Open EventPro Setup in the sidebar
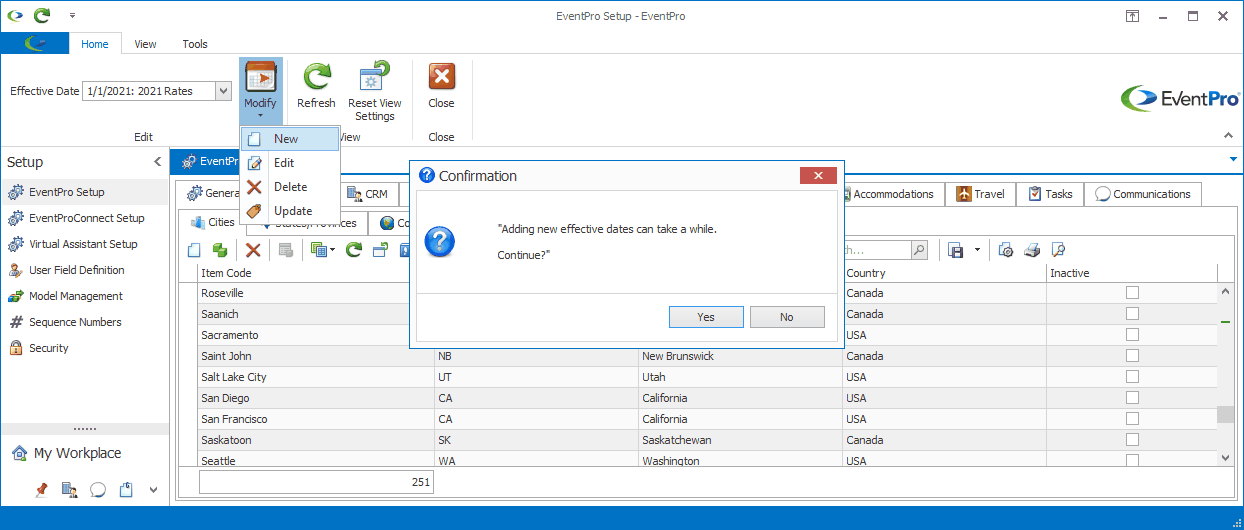This screenshot has width=1244, height=530. (85, 192)
